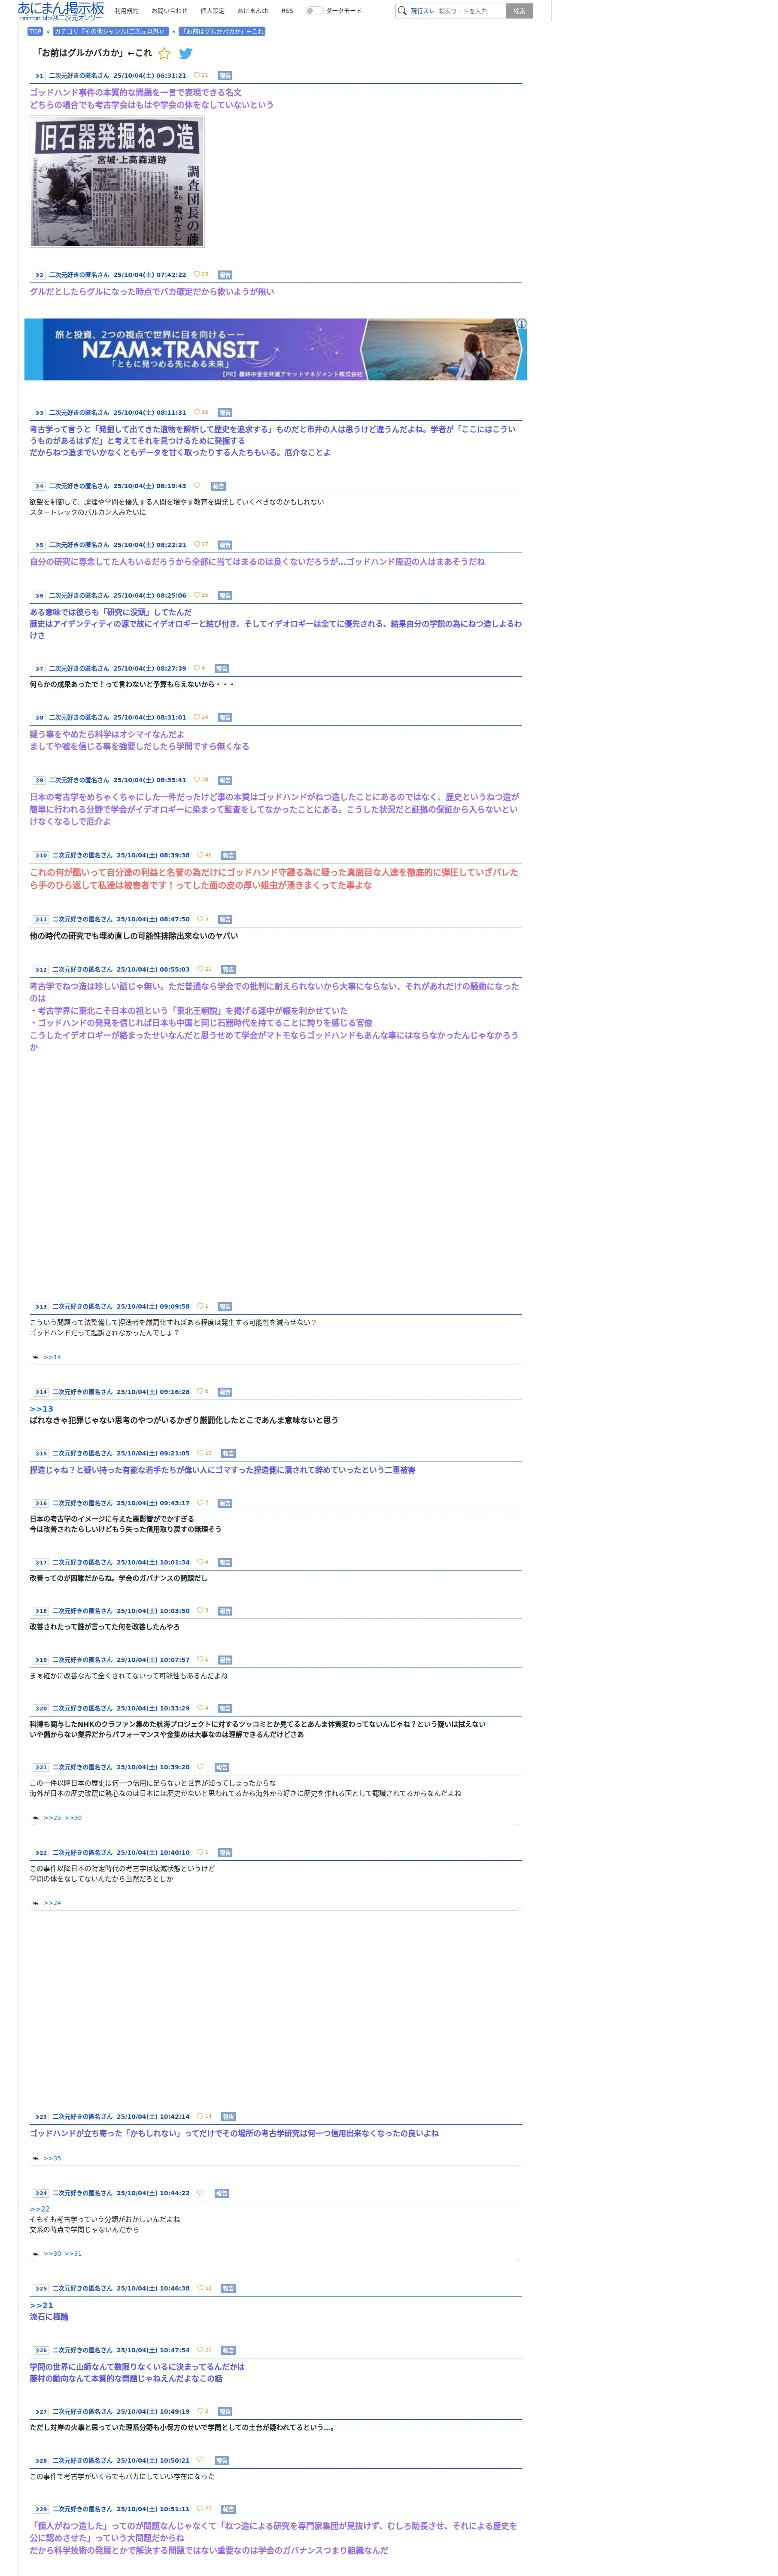Viewport: 778px width, 2576px height.
Task: Like post 12 with its heart icon
Action: point(200,969)
